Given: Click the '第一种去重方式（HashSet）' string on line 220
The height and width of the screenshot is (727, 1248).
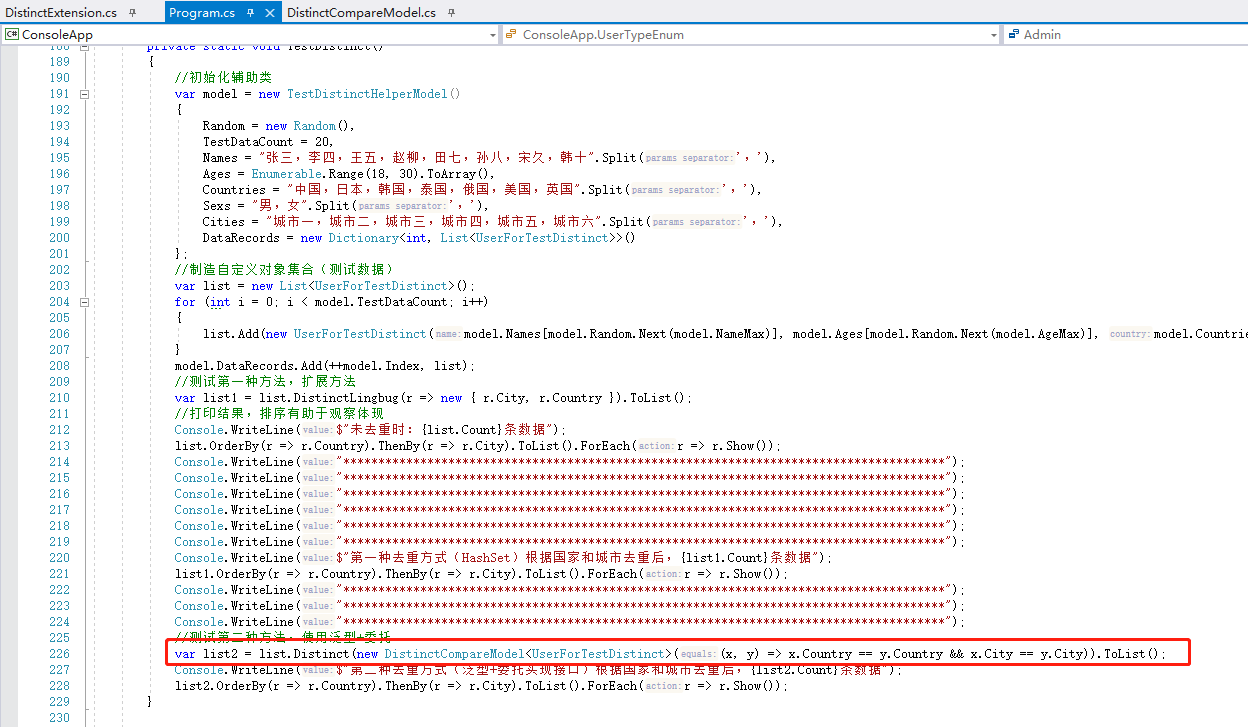Looking at the screenshot, I should pyautogui.click(x=579, y=558).
